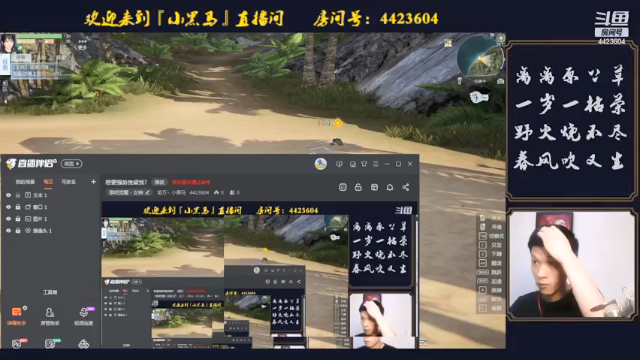Toggle the lock on 摄像头 1 layer

pos(18,231)
